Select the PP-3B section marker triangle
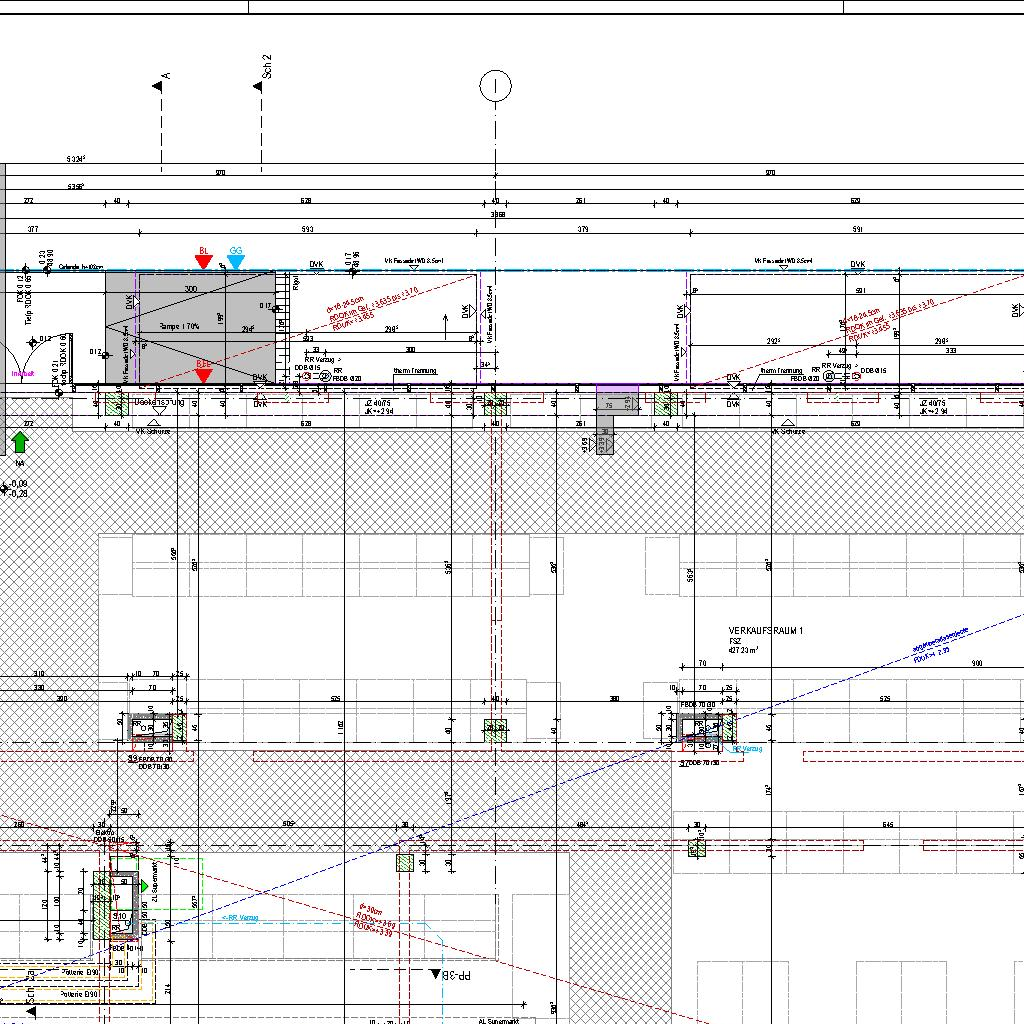Image resolution: width=1024 pixels, height=1024 pixels. point(435,973)
